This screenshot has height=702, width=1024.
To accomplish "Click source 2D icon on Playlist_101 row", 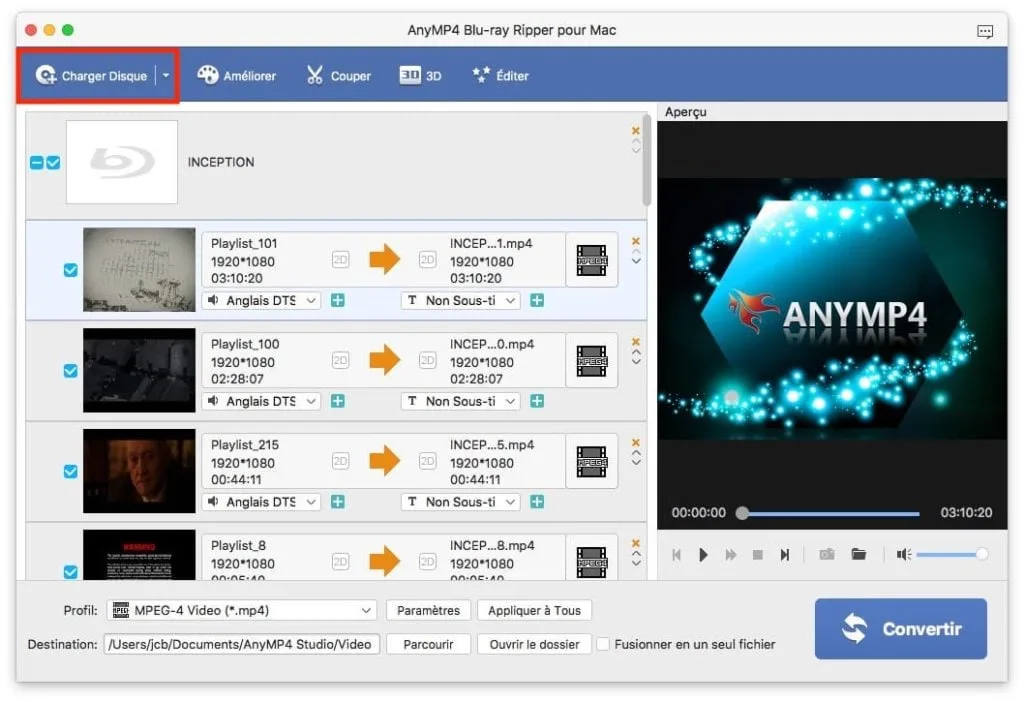I will point(340,260).
